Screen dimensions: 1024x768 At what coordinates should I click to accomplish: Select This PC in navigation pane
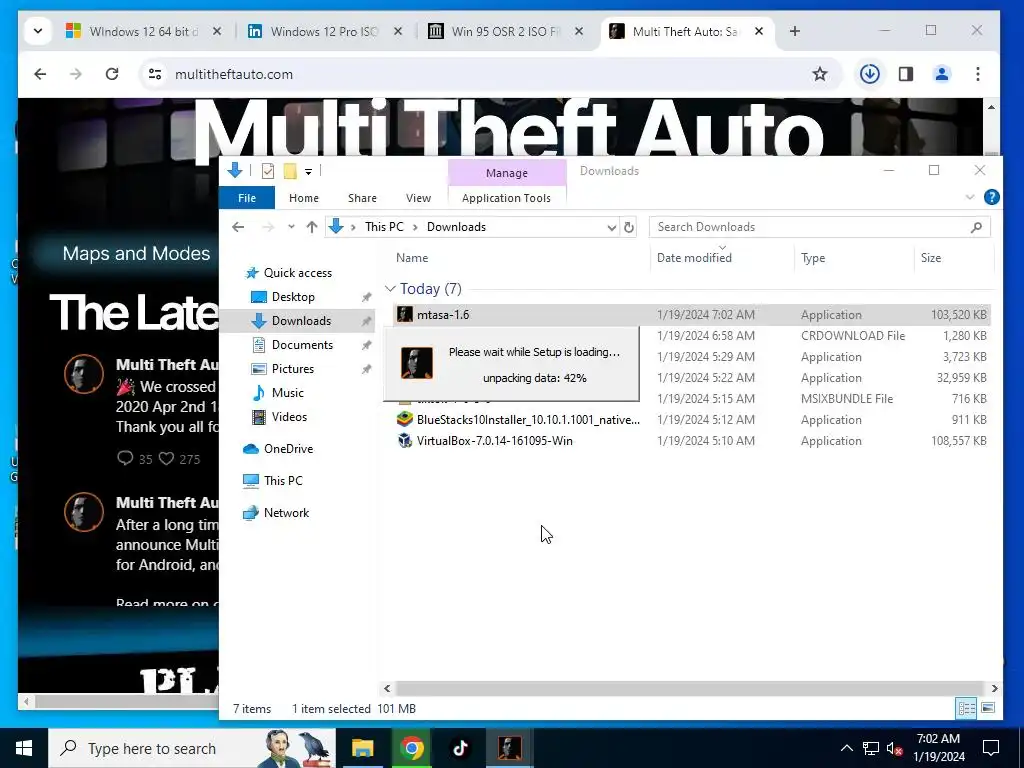tap(283, 481)
